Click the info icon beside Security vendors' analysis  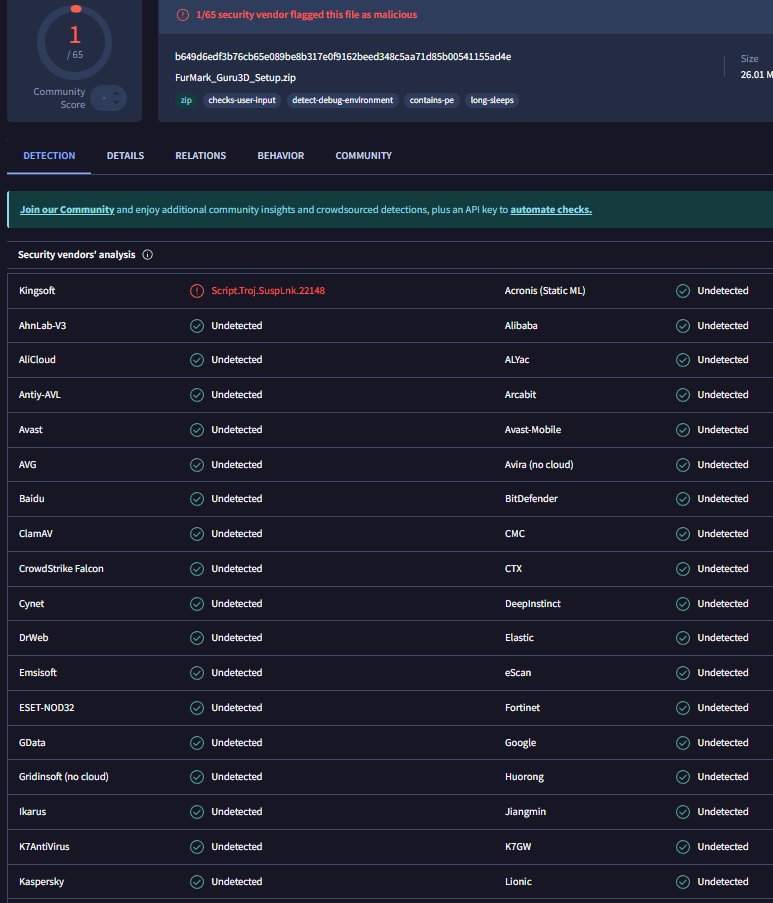147,255
